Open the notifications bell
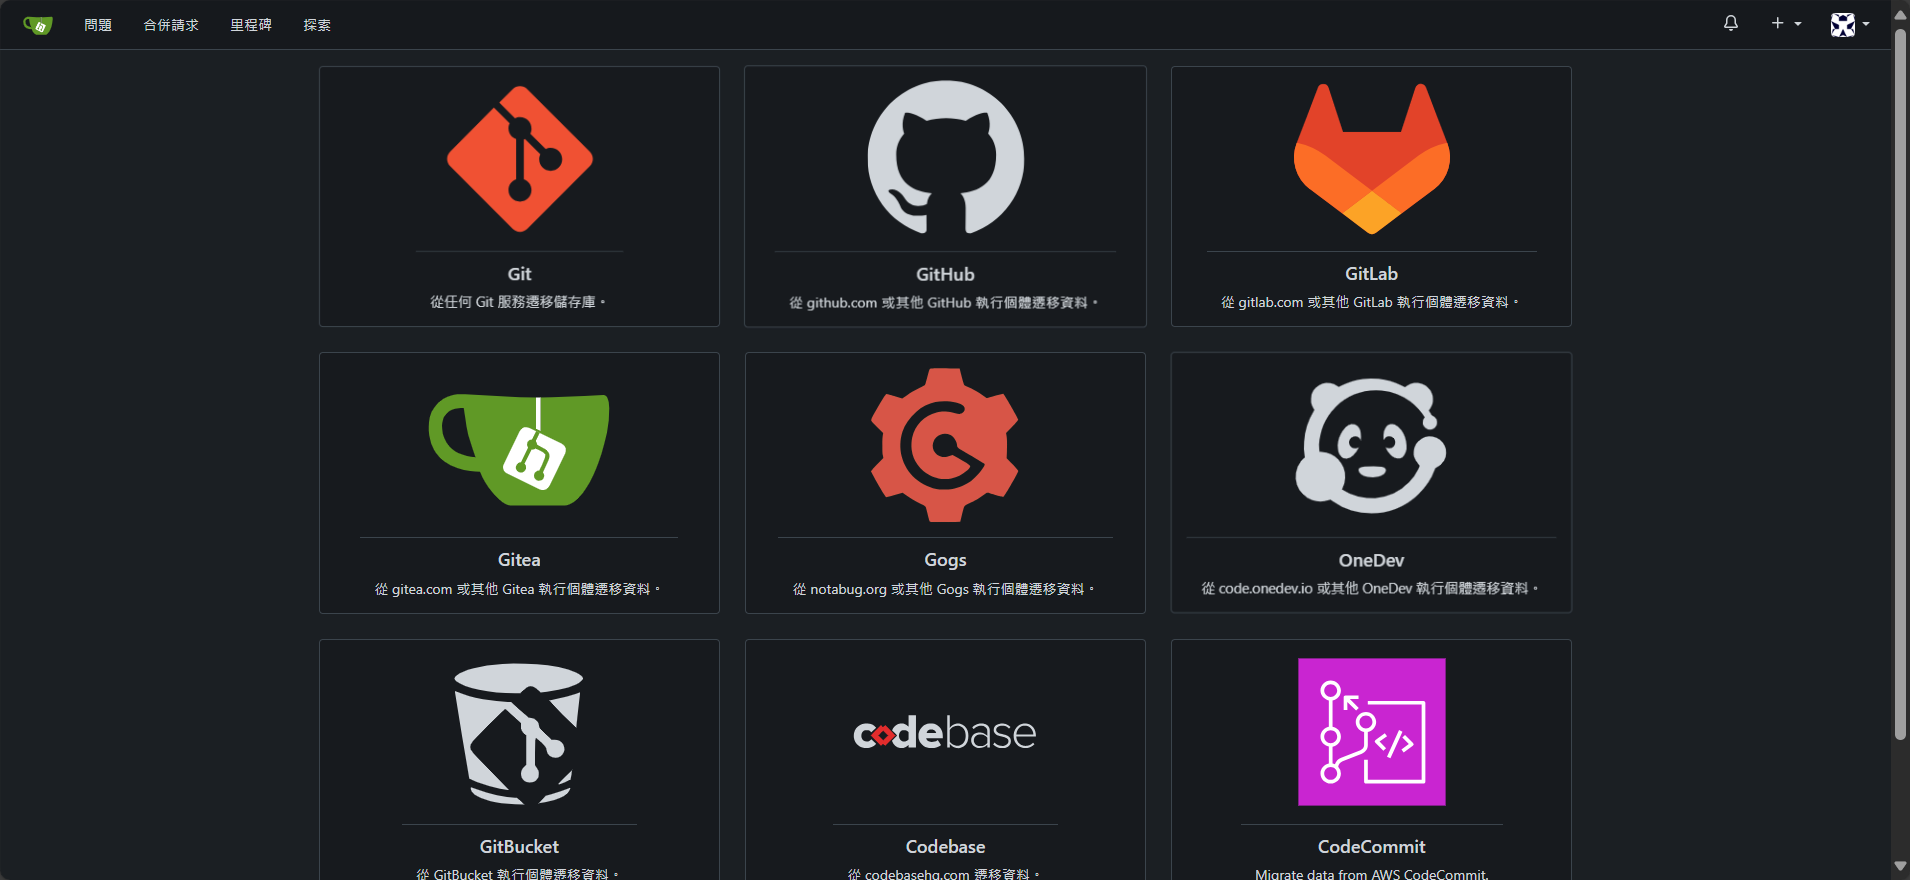1910x880 pixels. tap(1731, 23)
